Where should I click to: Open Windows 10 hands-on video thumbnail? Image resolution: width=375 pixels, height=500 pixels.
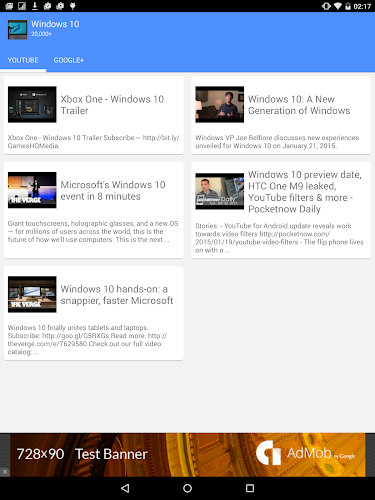coord(32,294)
